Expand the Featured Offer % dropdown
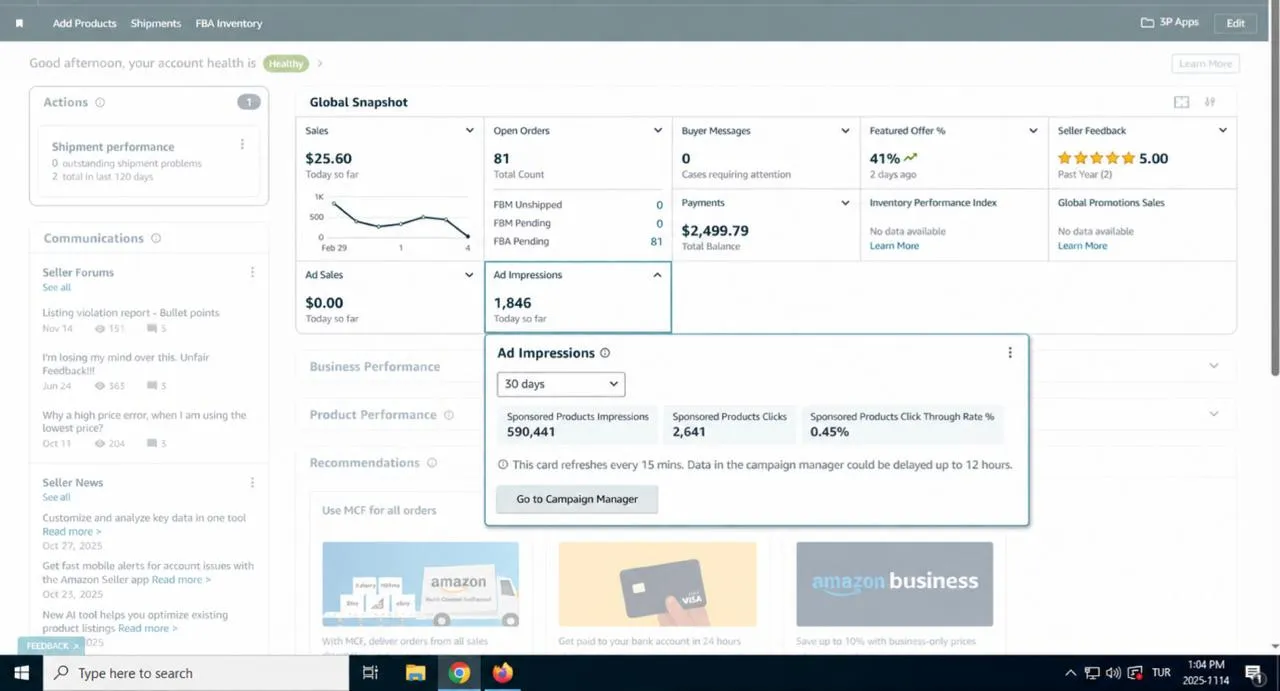Image resolution: width=1280 pixels, height=691 pixels. (x=1034, y=131)
